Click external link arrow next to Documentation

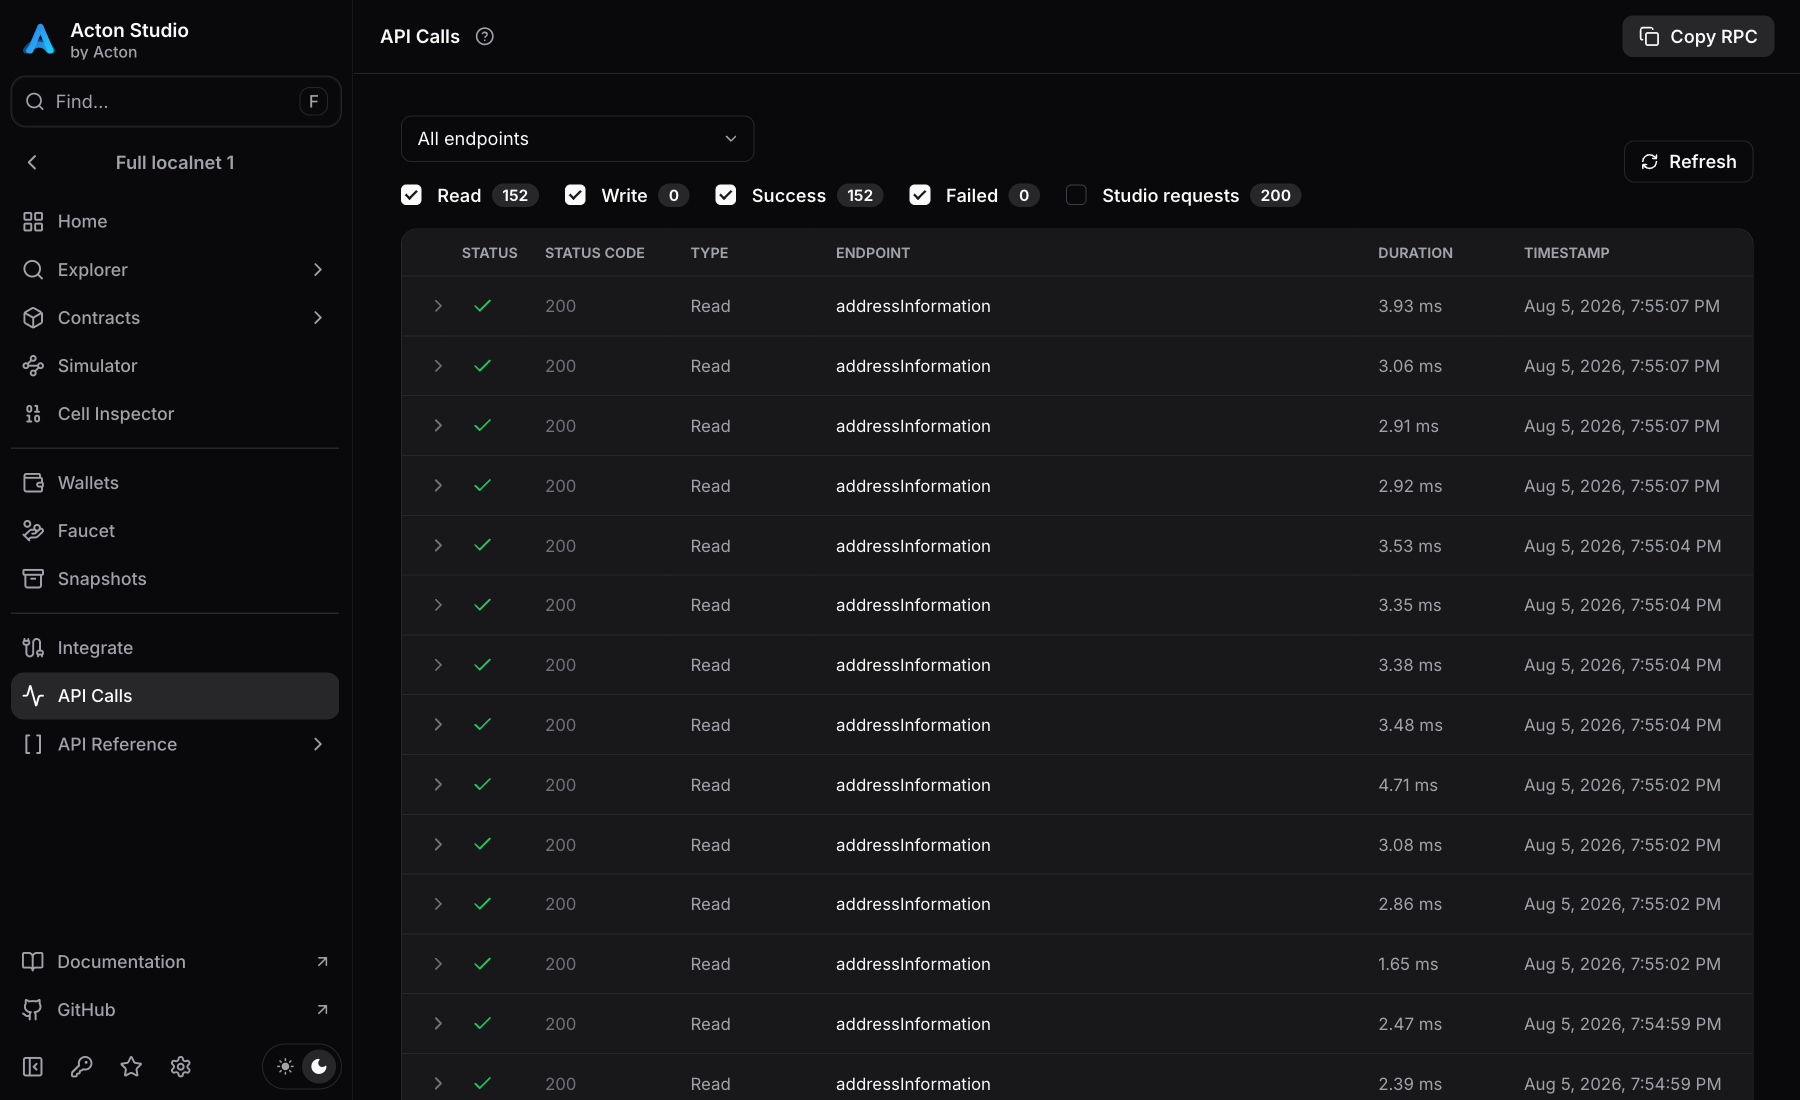pyautogui.click(x=322, y=962)
